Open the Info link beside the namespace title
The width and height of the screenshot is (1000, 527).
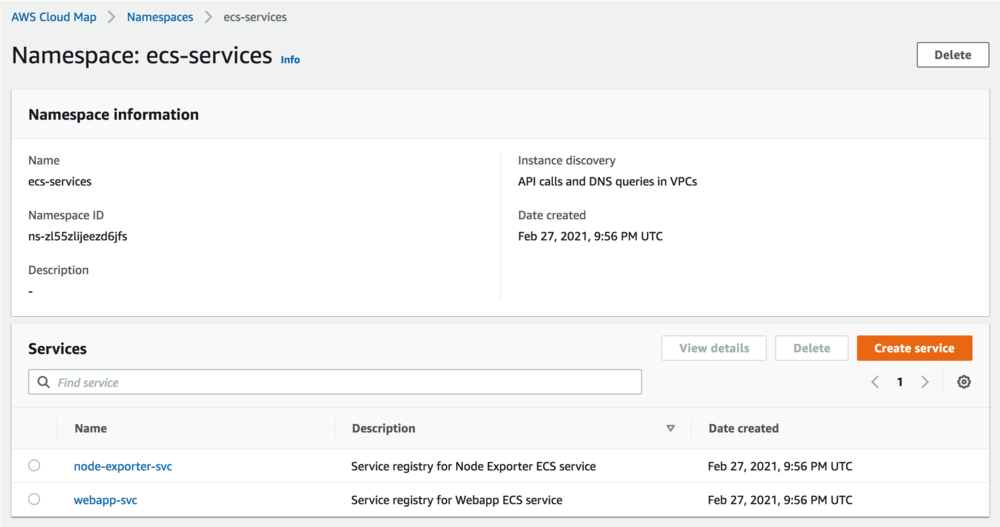(x=290, y=59)
